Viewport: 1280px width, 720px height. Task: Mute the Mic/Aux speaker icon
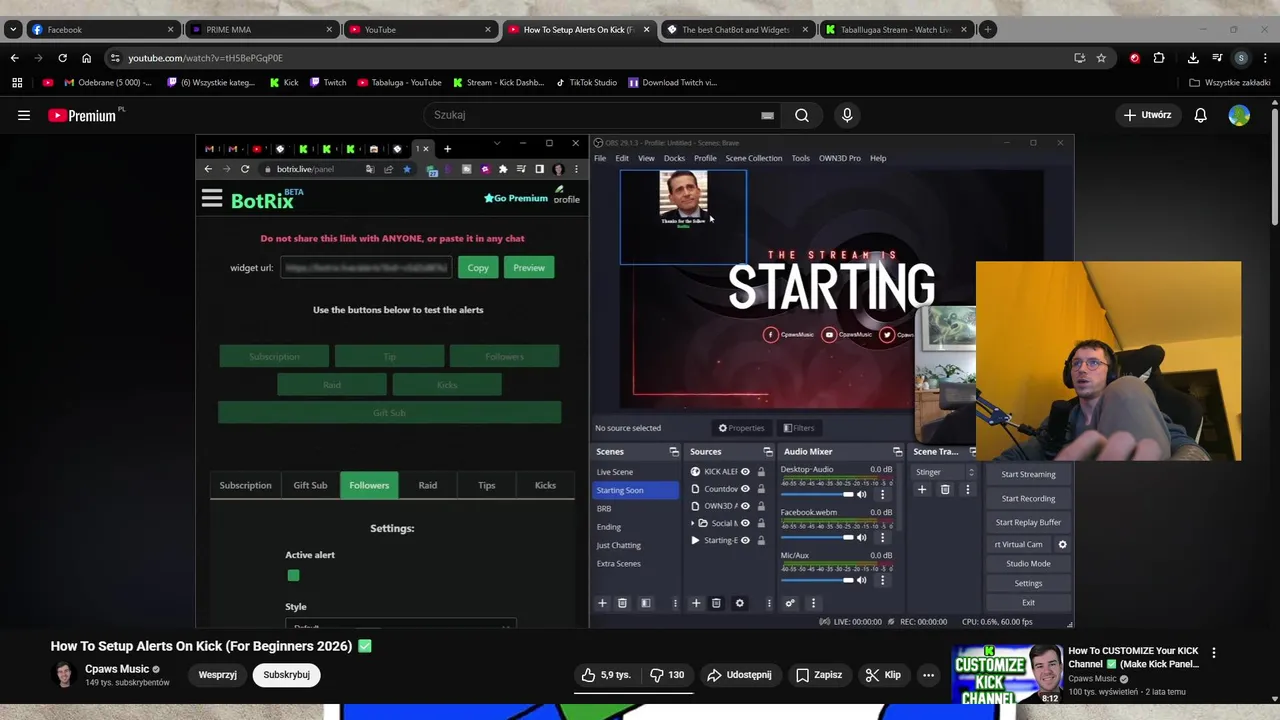861,580
